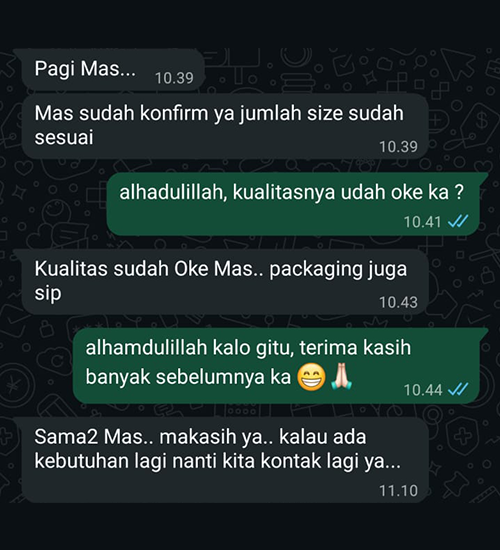Click the 10.44 timestamp in green bubble
Screen dimensions: 500x550
[x=422, y=389]
